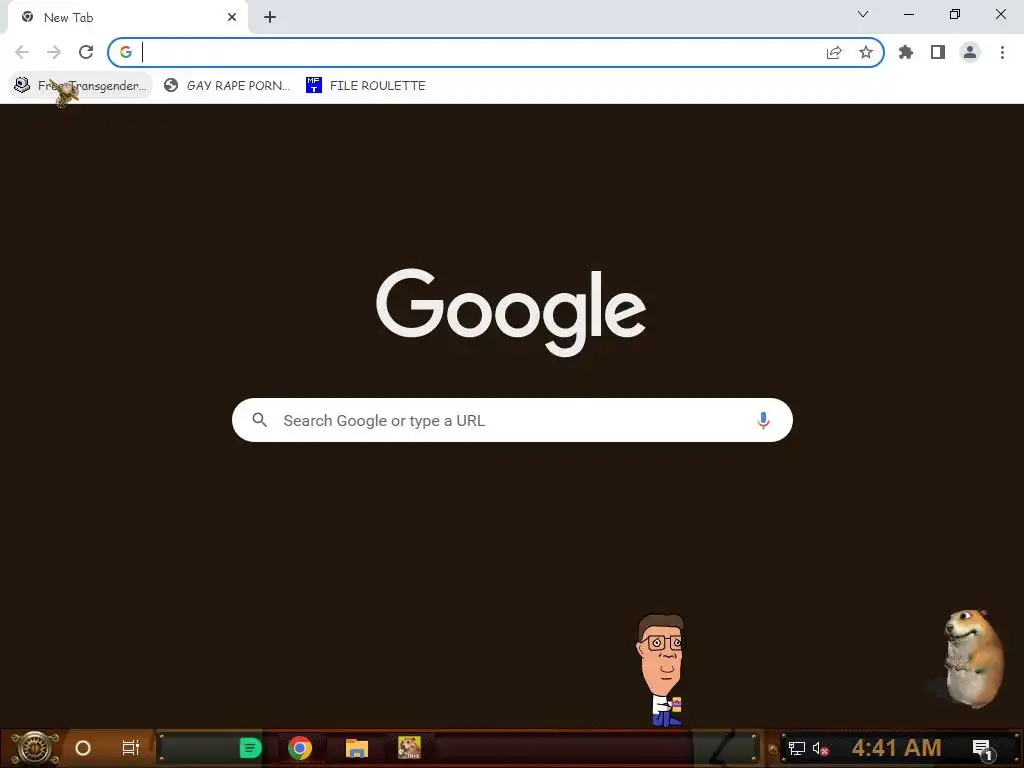Open a new tab with the plus button
The image size is (1024, 768).
point(270,18)
